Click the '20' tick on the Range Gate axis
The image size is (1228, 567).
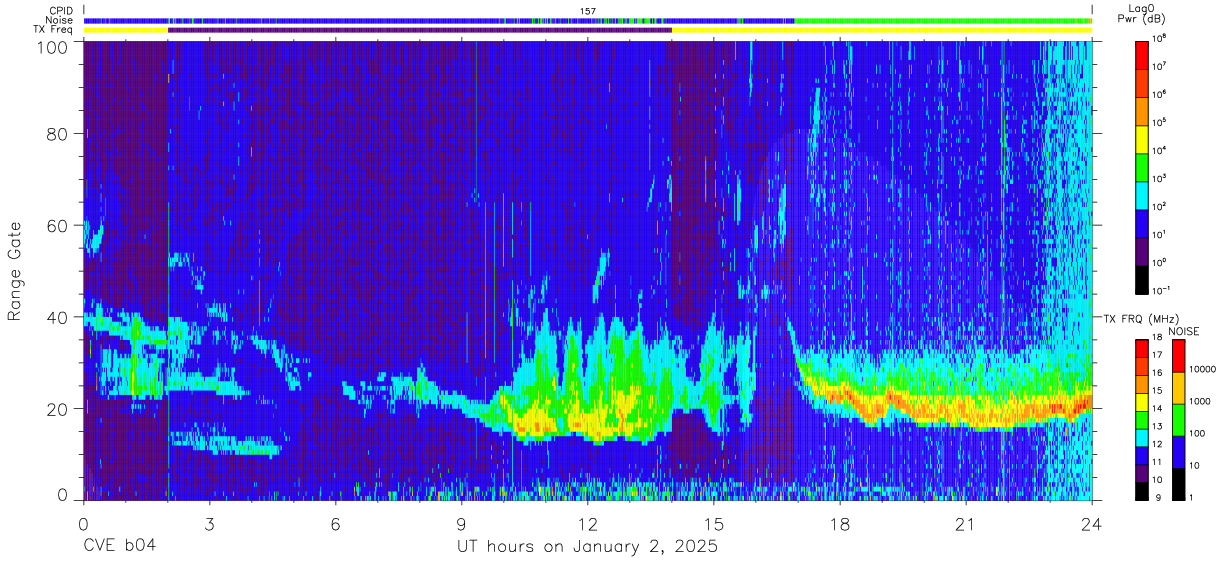point(57,409)
